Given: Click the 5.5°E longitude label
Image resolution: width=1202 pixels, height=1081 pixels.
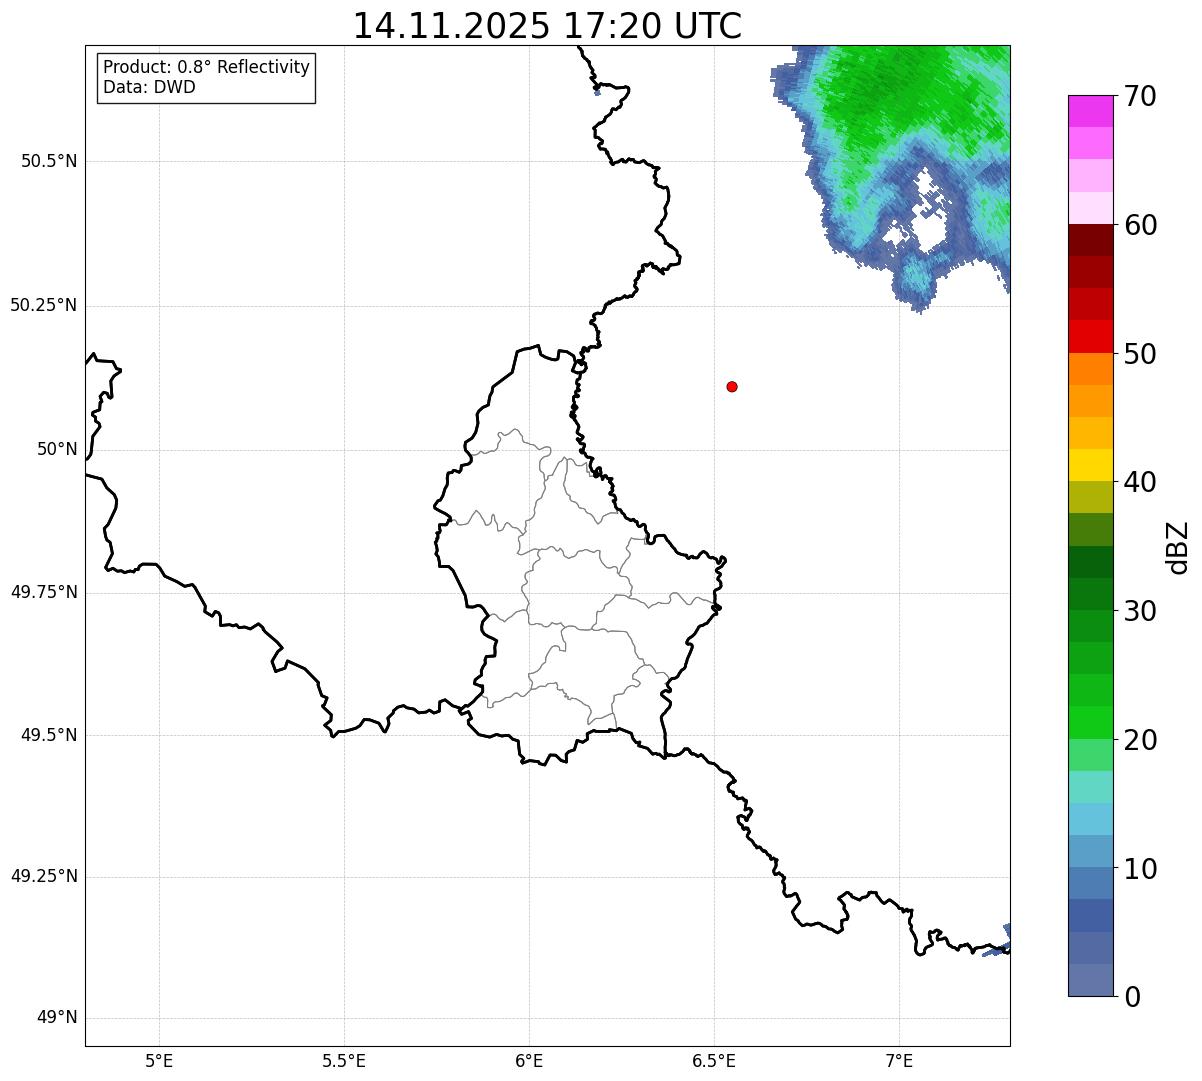Looking at the screenshot, I should click(x=344, y=1060).
